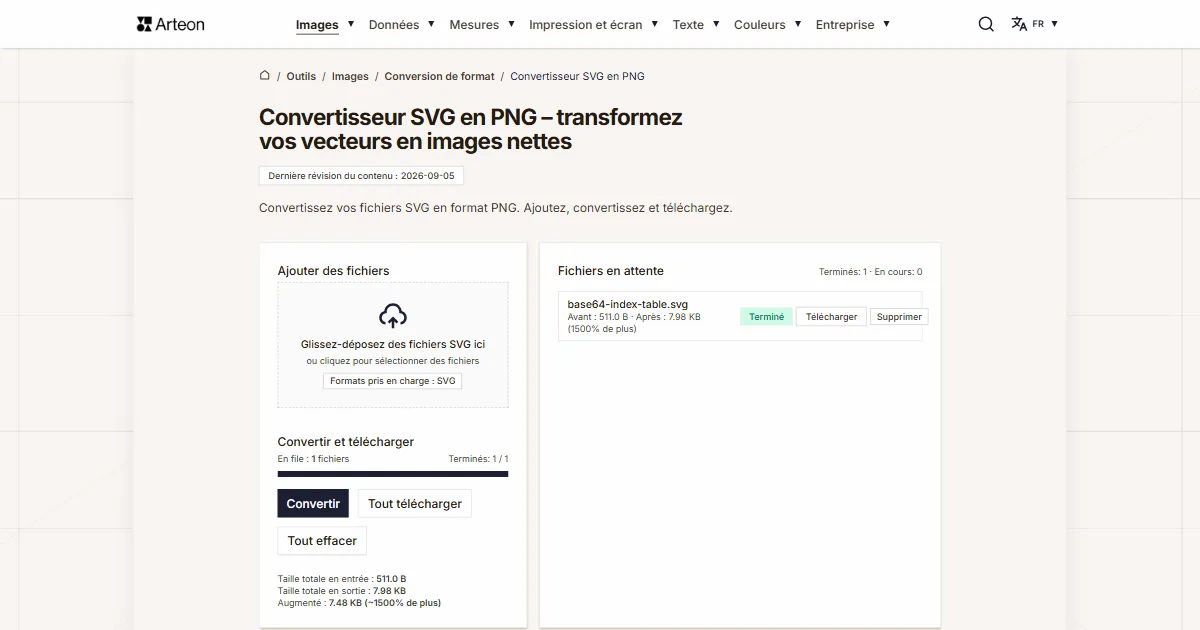
Task: Expand the arrow next to Mesures
Action: (x=511, y=24)
